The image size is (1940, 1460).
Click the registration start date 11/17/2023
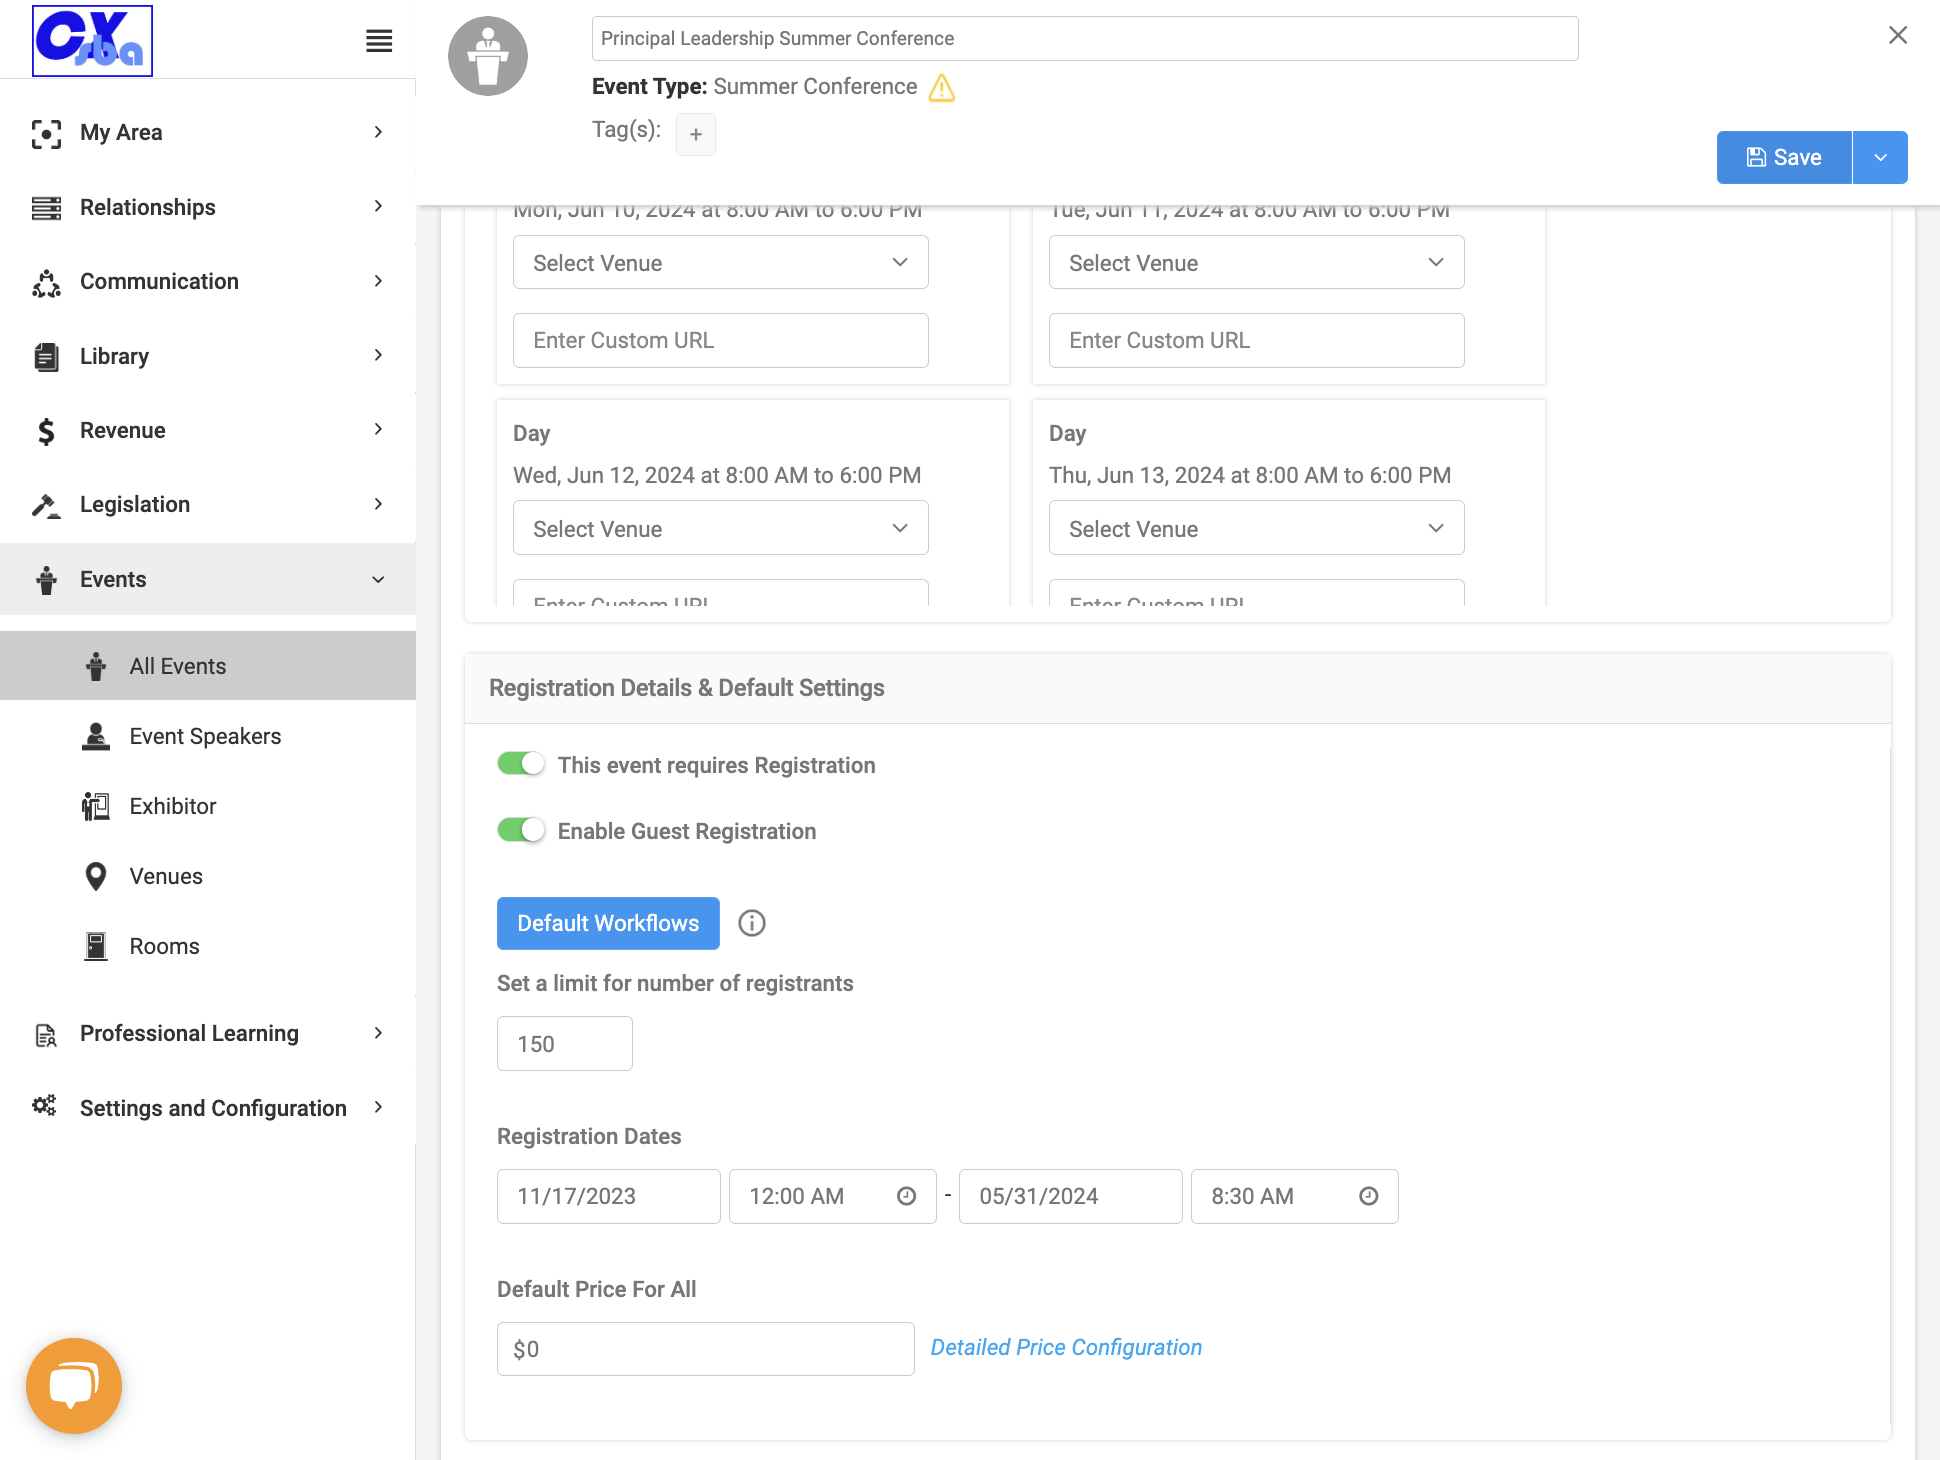[x=609, y=1196]
